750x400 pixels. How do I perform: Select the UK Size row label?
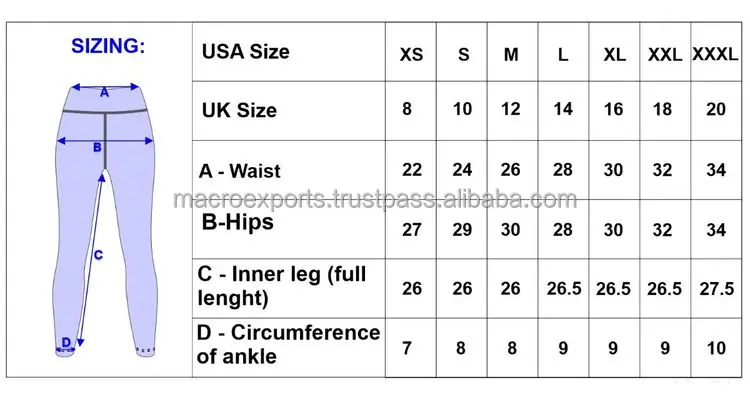click(x=239, y=110)
